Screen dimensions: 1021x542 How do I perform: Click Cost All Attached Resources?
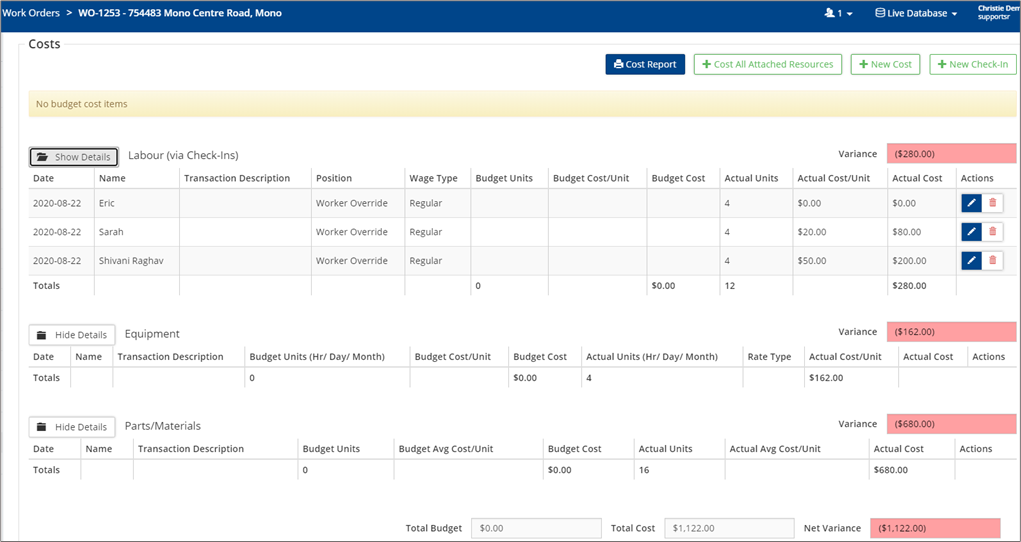767,64
